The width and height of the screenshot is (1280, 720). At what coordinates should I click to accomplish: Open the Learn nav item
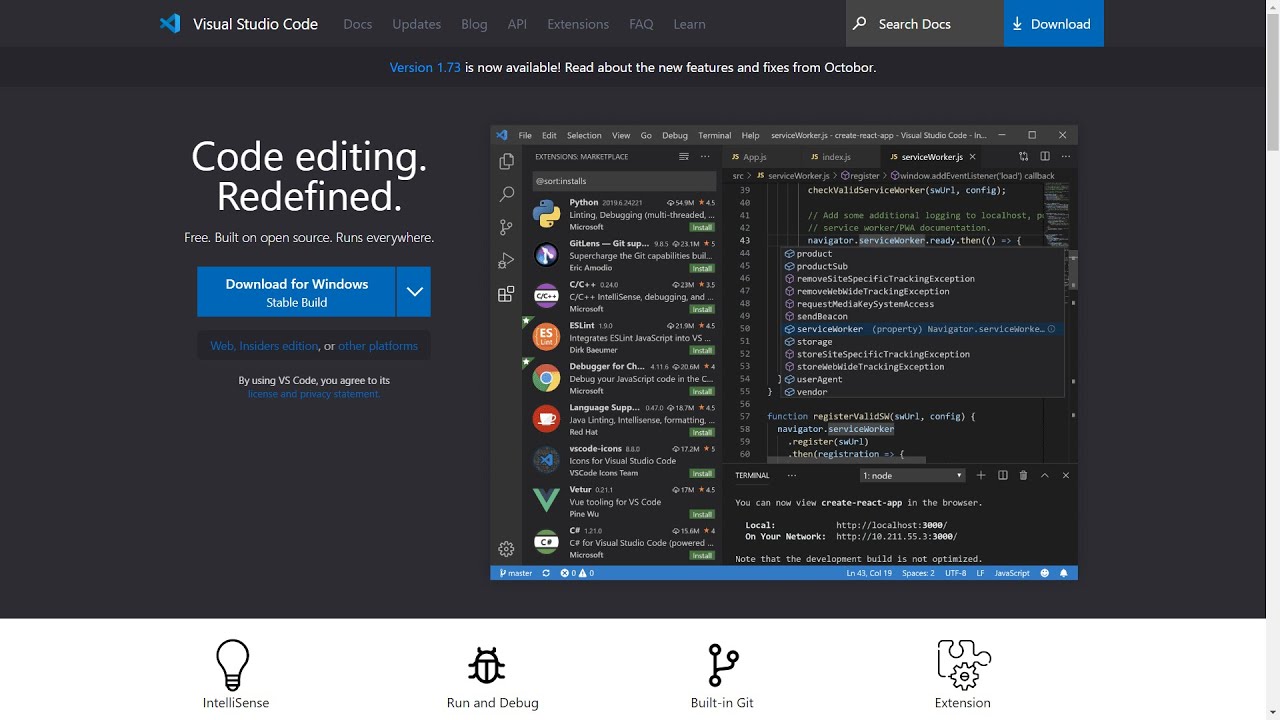689,24
